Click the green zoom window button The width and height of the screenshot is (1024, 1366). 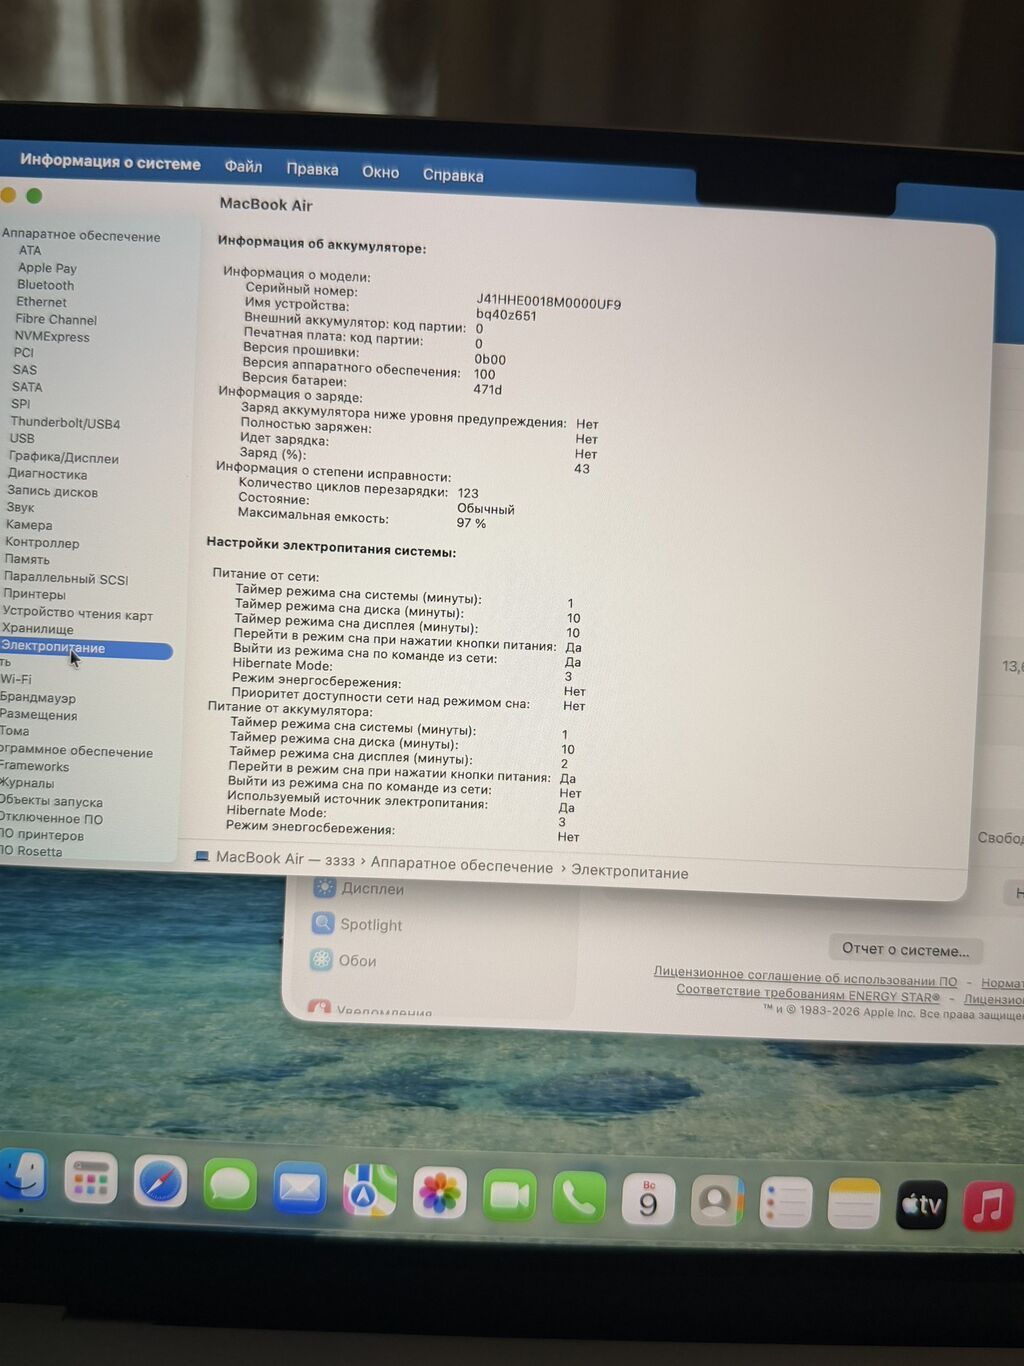[x=34, y=196]
